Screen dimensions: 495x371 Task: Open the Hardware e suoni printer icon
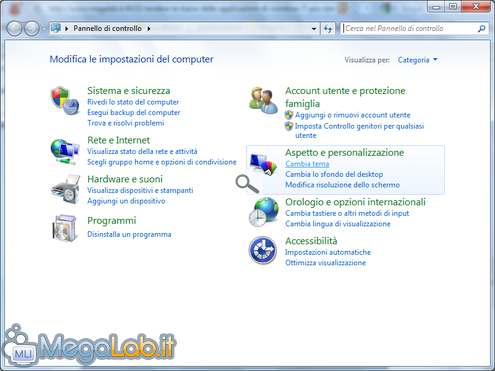[65, 189]
